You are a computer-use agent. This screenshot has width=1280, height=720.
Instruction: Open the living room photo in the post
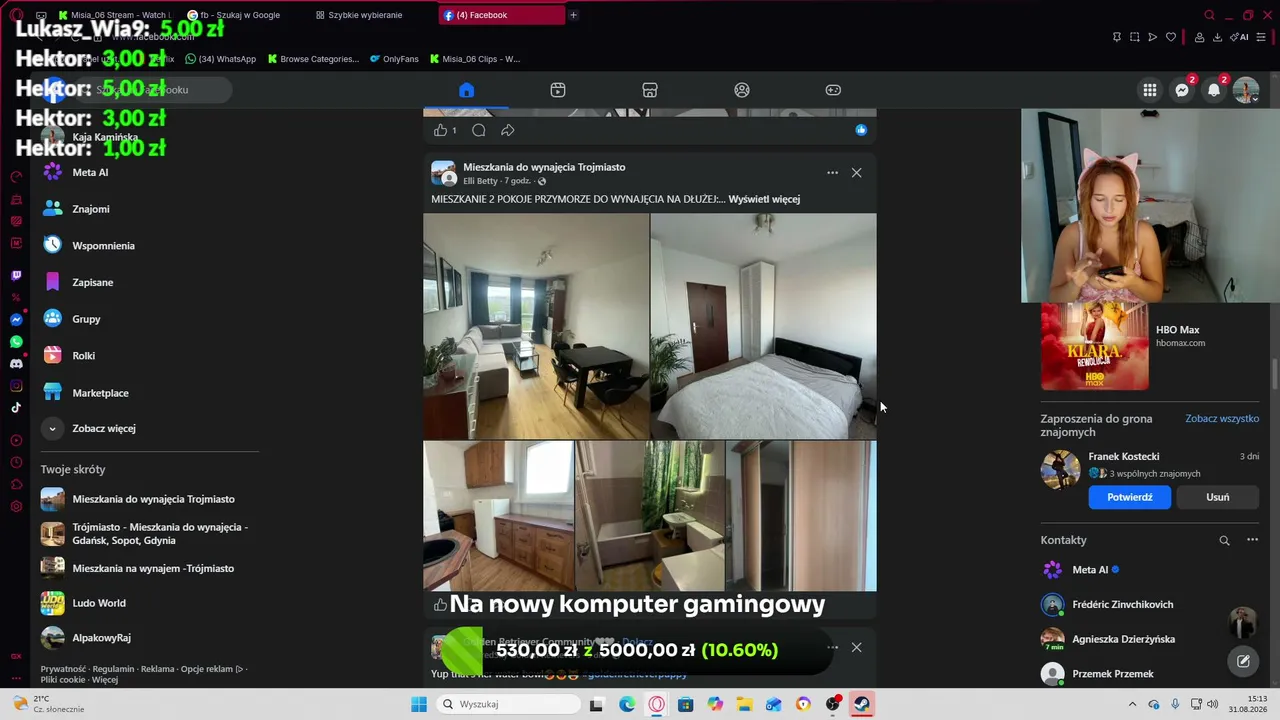[x=536, y=326]
